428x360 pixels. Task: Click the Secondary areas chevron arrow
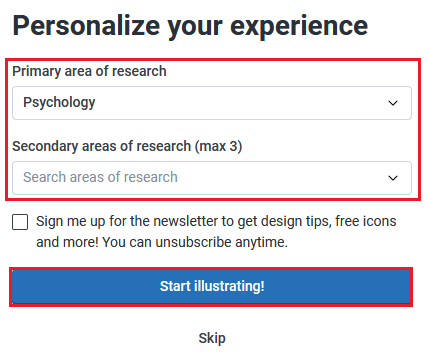[x=393, y=178]
